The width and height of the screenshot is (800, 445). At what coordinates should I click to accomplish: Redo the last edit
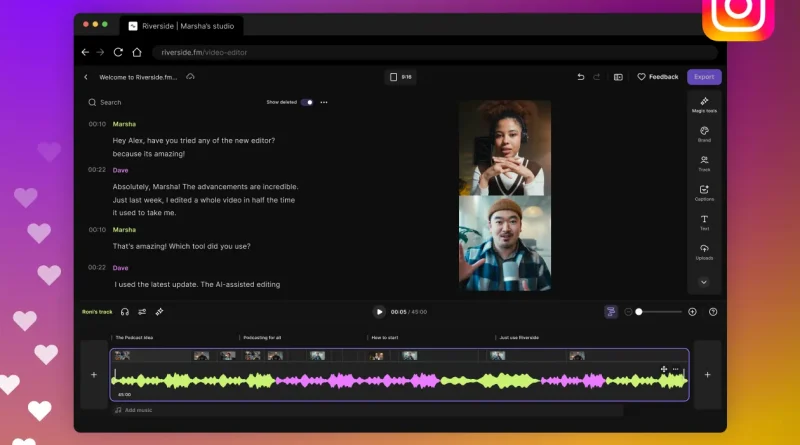pos(596,77)
